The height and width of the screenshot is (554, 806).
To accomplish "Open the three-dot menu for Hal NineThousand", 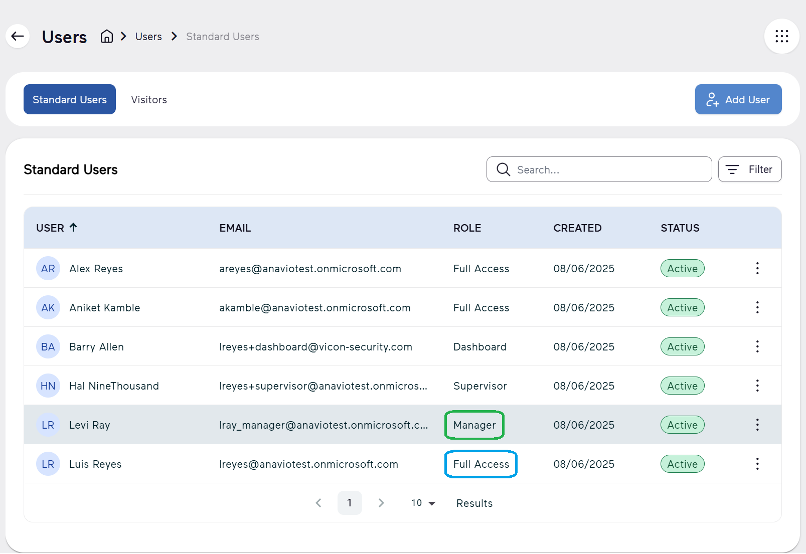I will coord(757,385).
